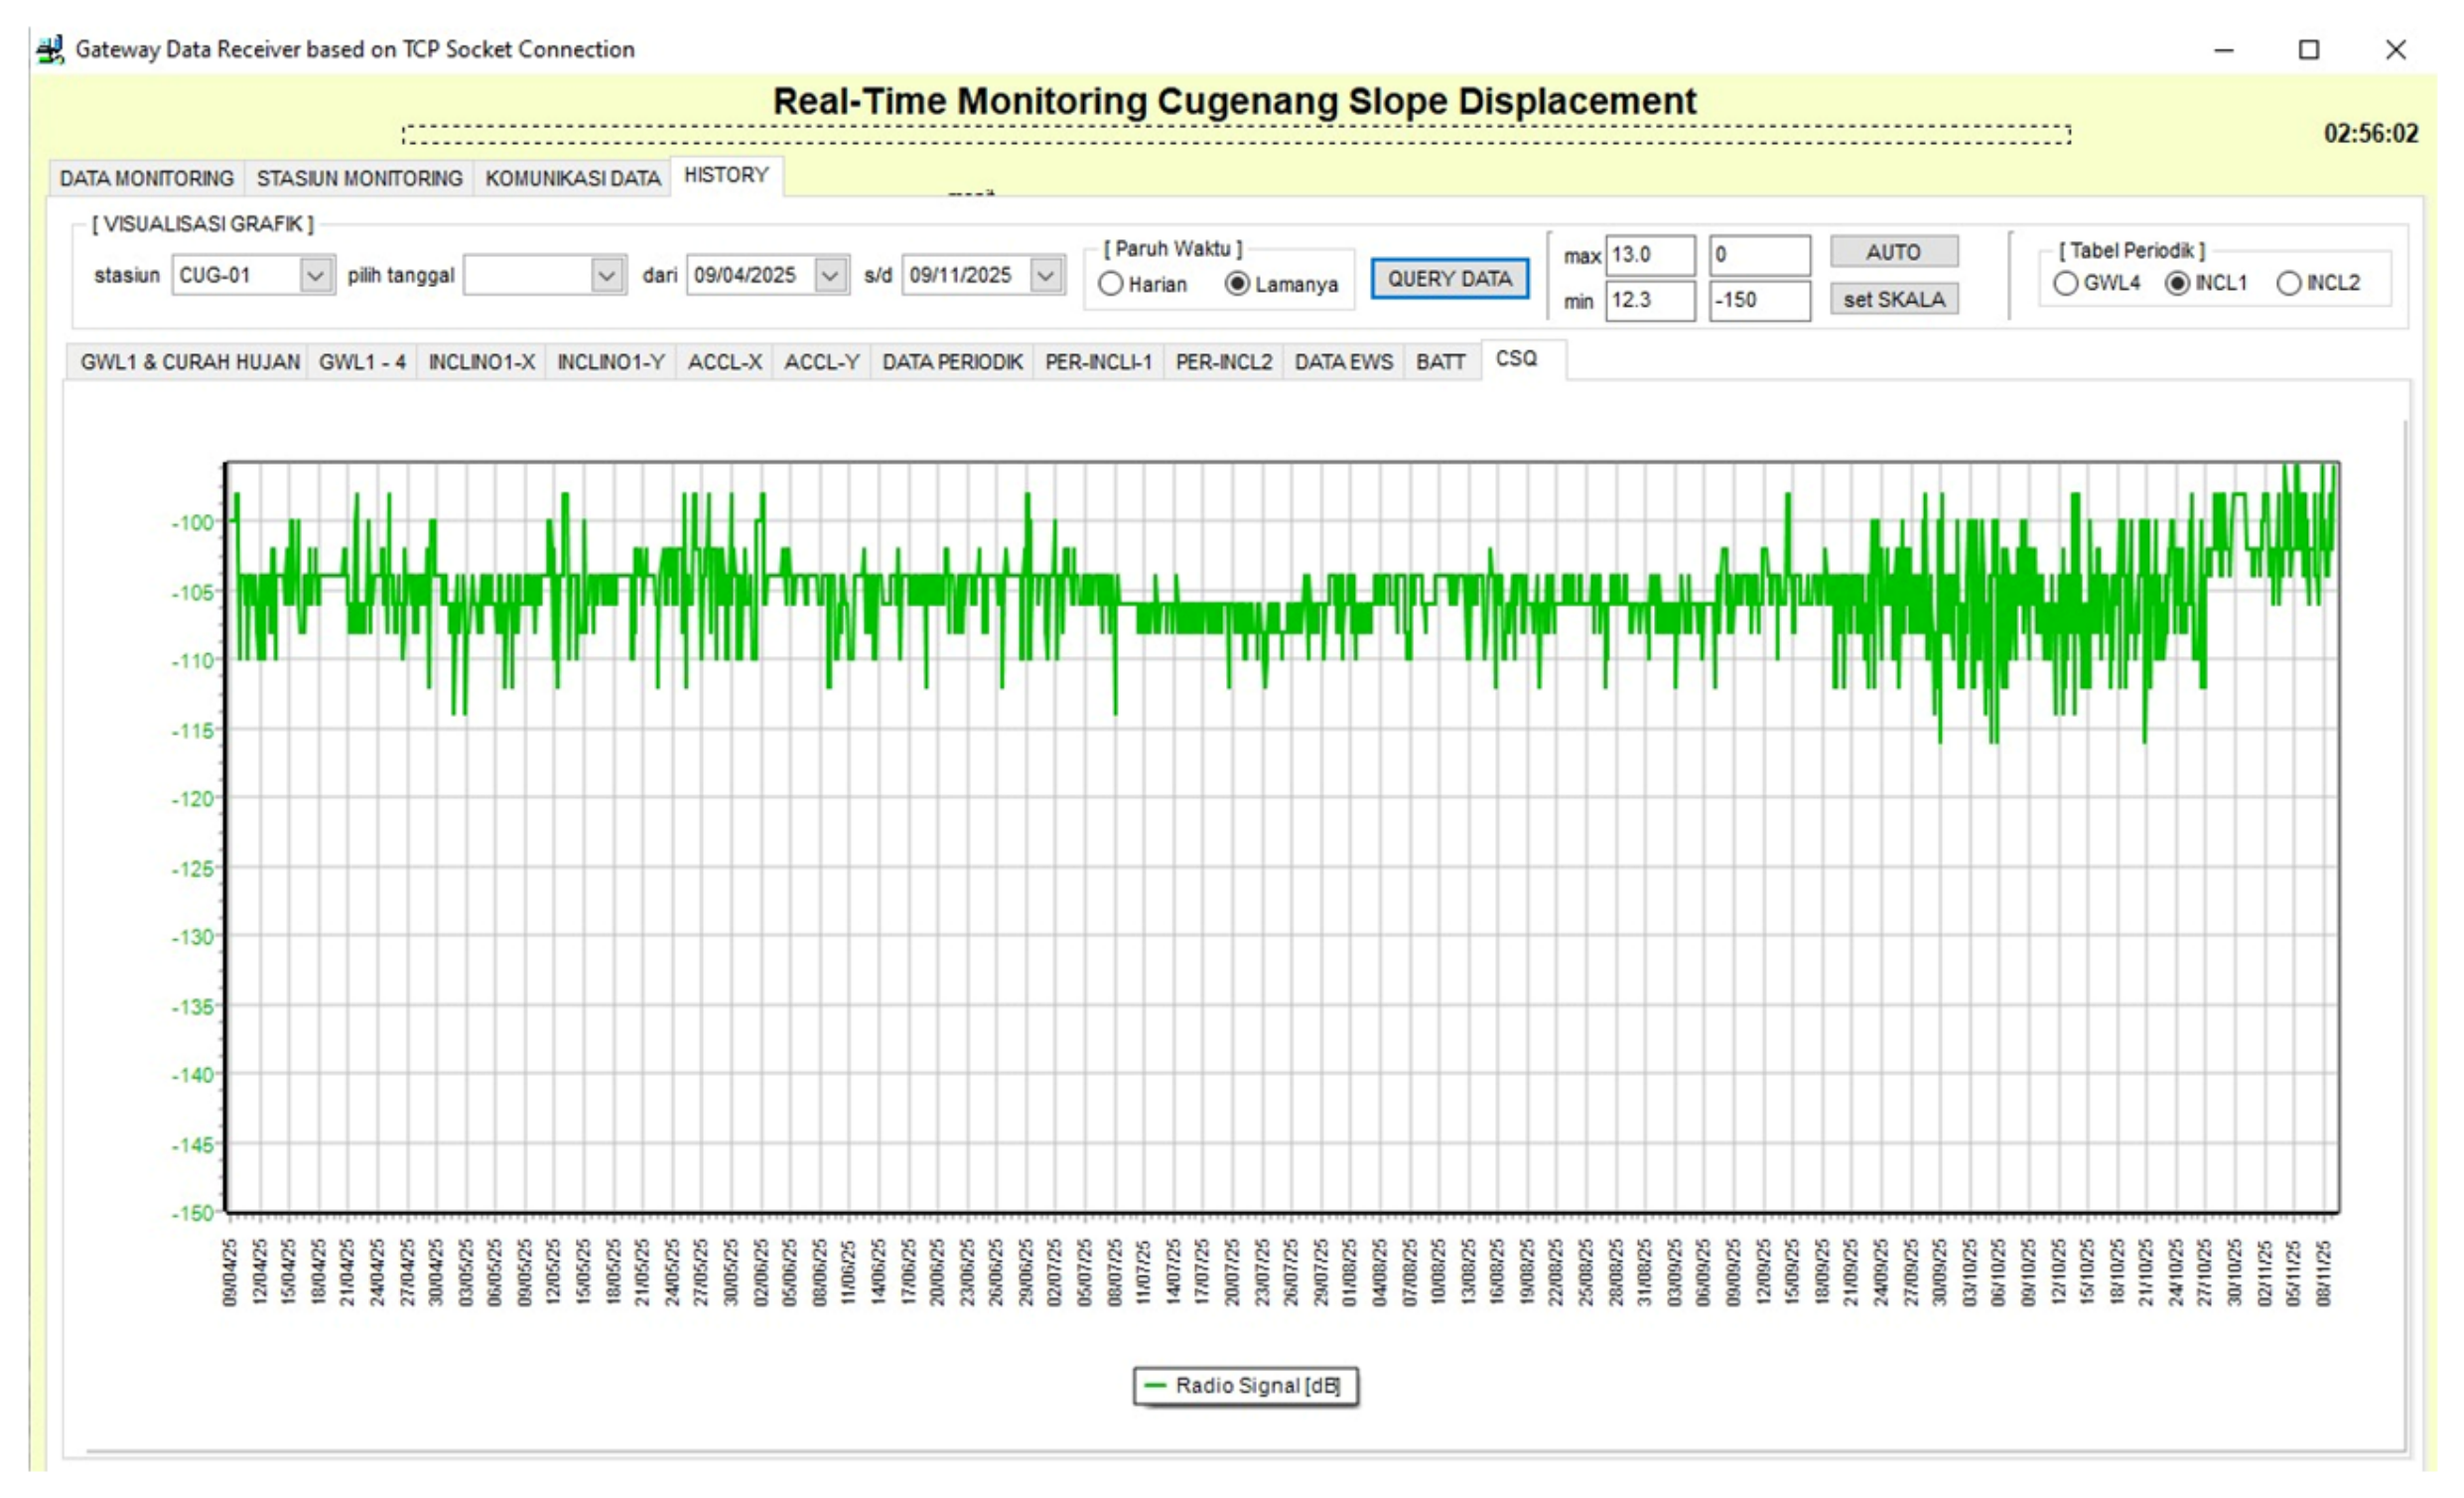Viewport: 2464px width, 1498px height.
Task: Open the PER-INCLI-1 tab
Action: [1098, 362]
